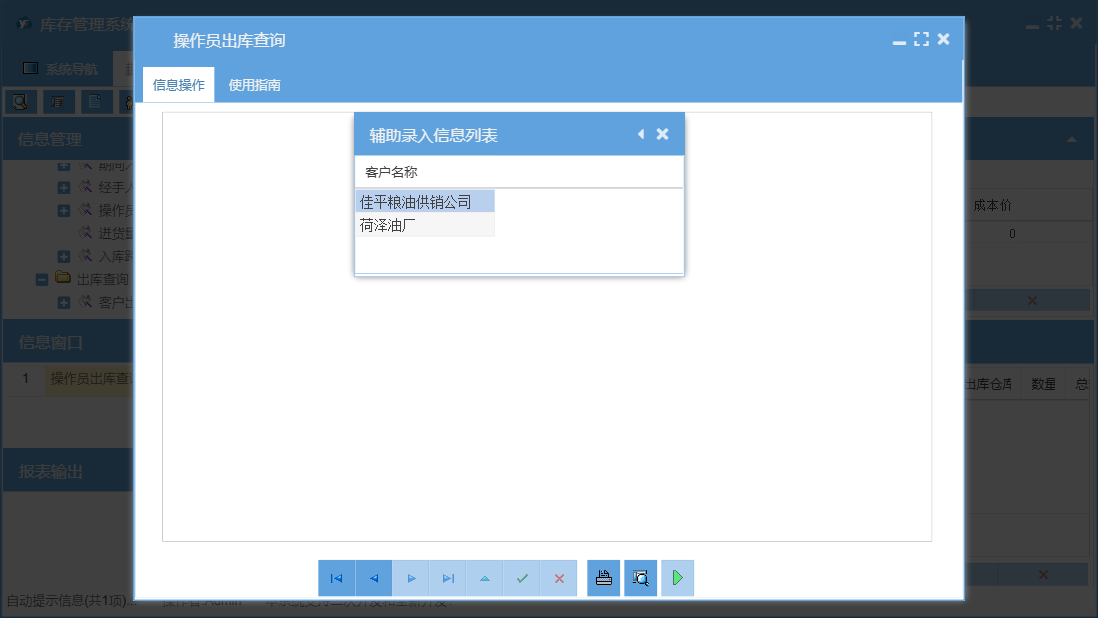This screenshot has width=1098, height=618.
Task: Go to first record navigation button
Action: tap(337, 578)
